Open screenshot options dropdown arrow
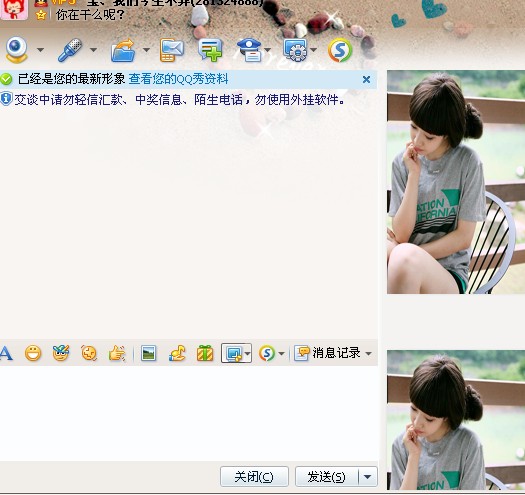The width and height of the screenshot is (525, 495). click(x=247, y=353)
